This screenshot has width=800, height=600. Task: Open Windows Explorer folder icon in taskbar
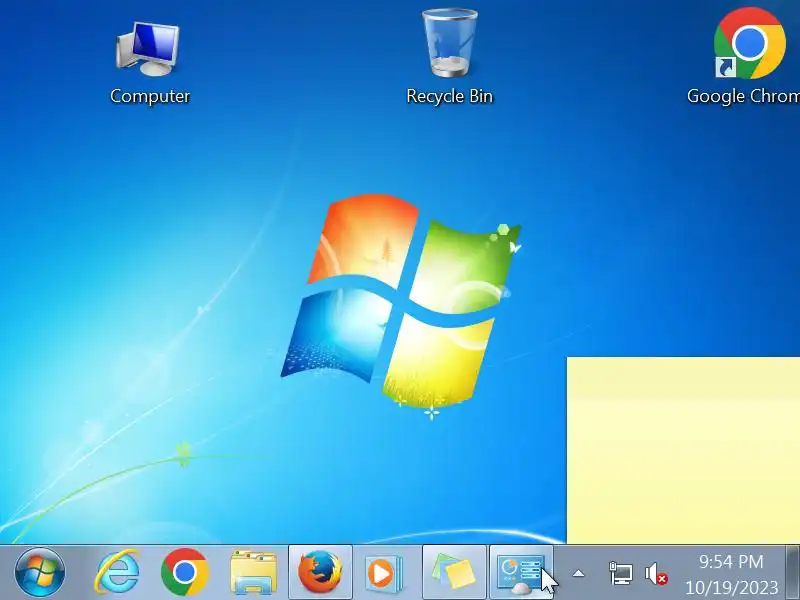pyautogui.click(x=253, y=572)
